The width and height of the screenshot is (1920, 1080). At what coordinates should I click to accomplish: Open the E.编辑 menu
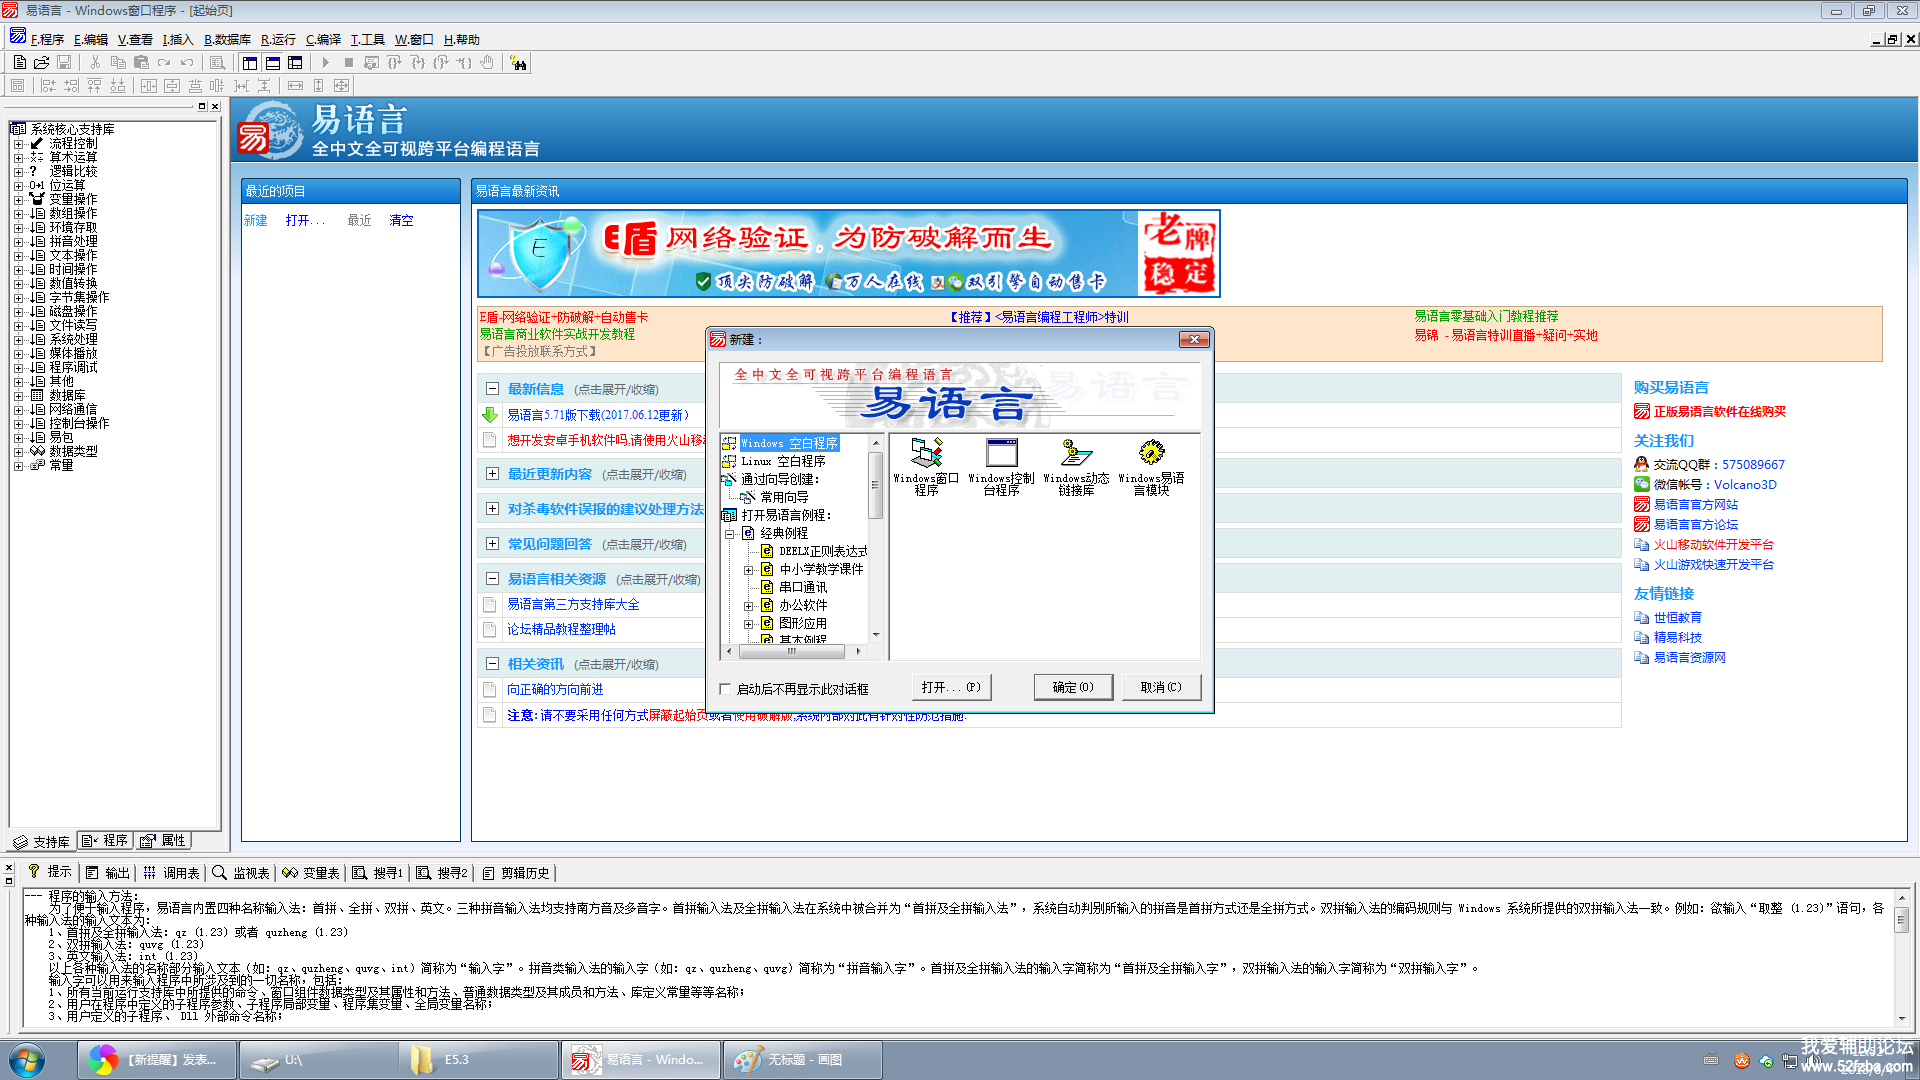[90, 40]
